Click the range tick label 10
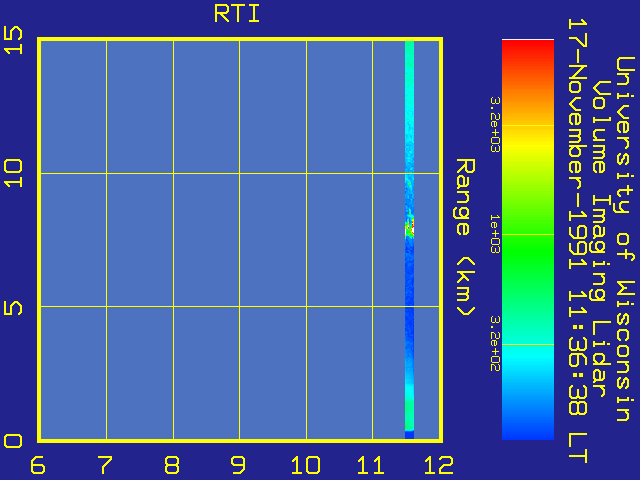This screenshot has height=480, width=640. click(13, 173)
